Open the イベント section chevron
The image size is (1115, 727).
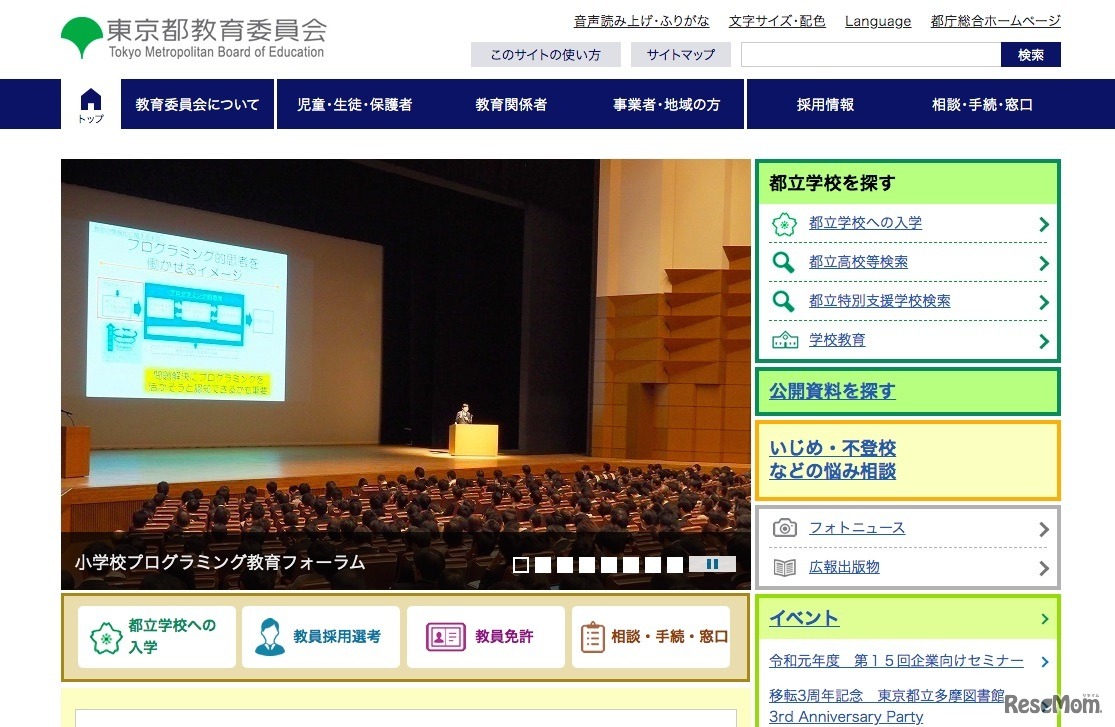click(1046, 619)
